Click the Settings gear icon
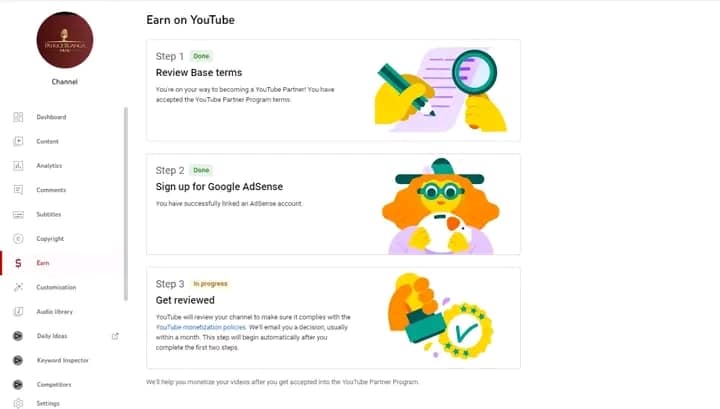720x409 pixels. click(x=18, y=403)
